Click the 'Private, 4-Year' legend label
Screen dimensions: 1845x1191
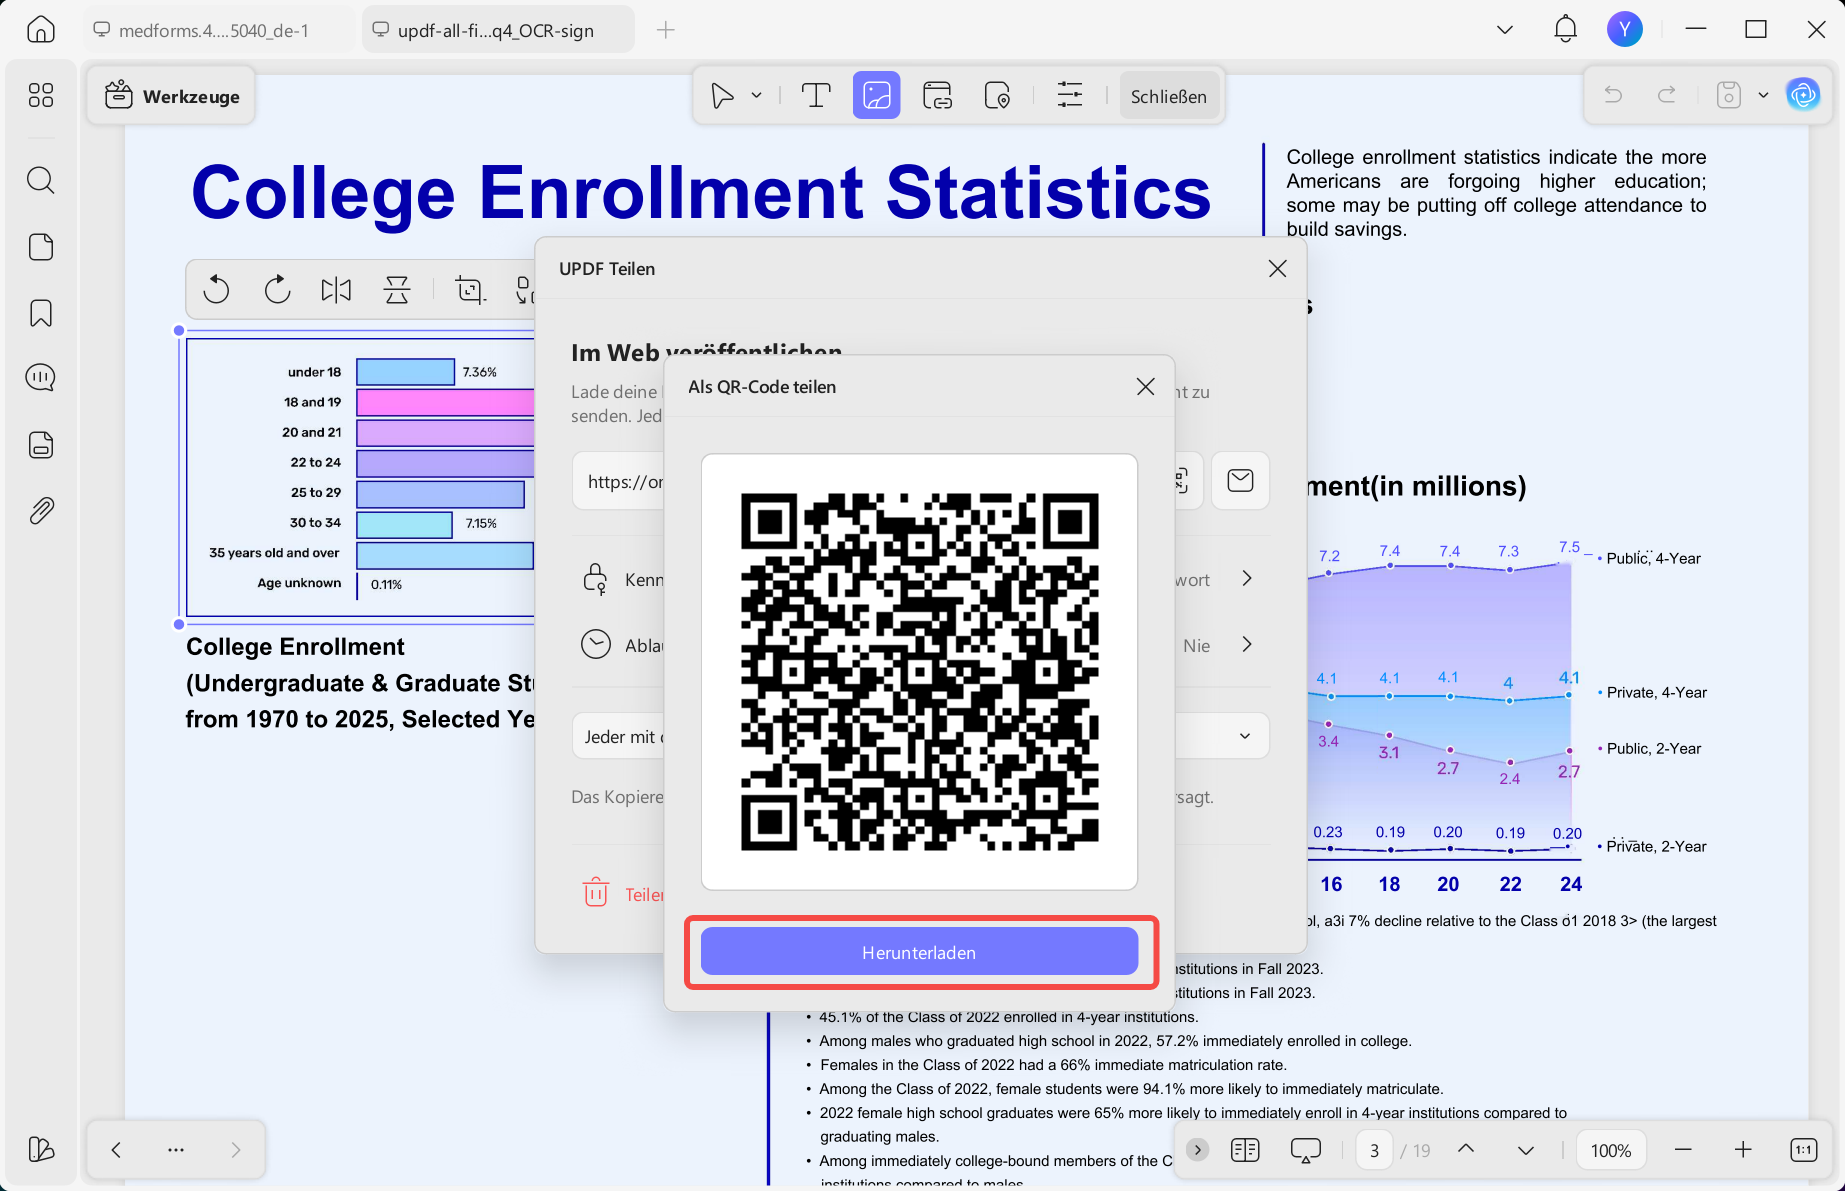[x=1656, y=692]
